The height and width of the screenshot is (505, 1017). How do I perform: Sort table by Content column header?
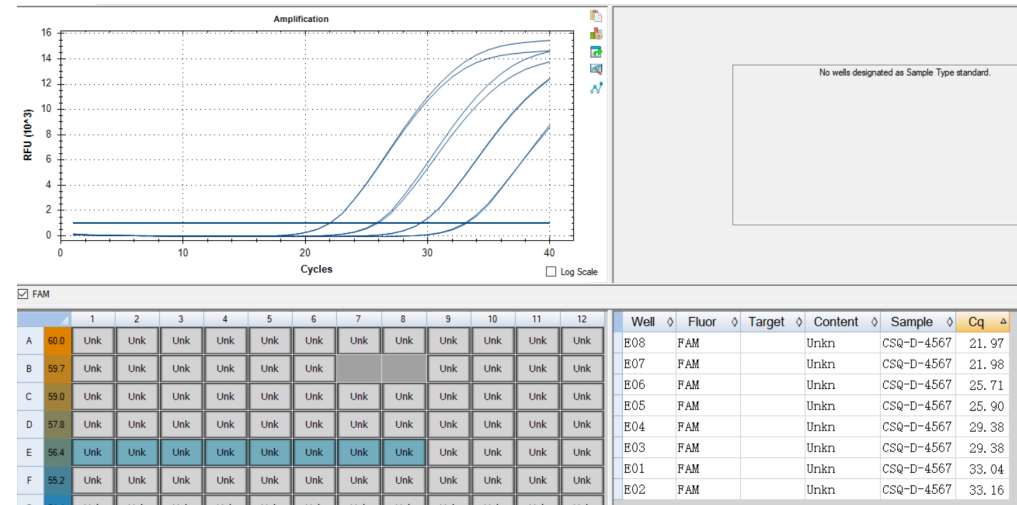[x=843, y=322]
